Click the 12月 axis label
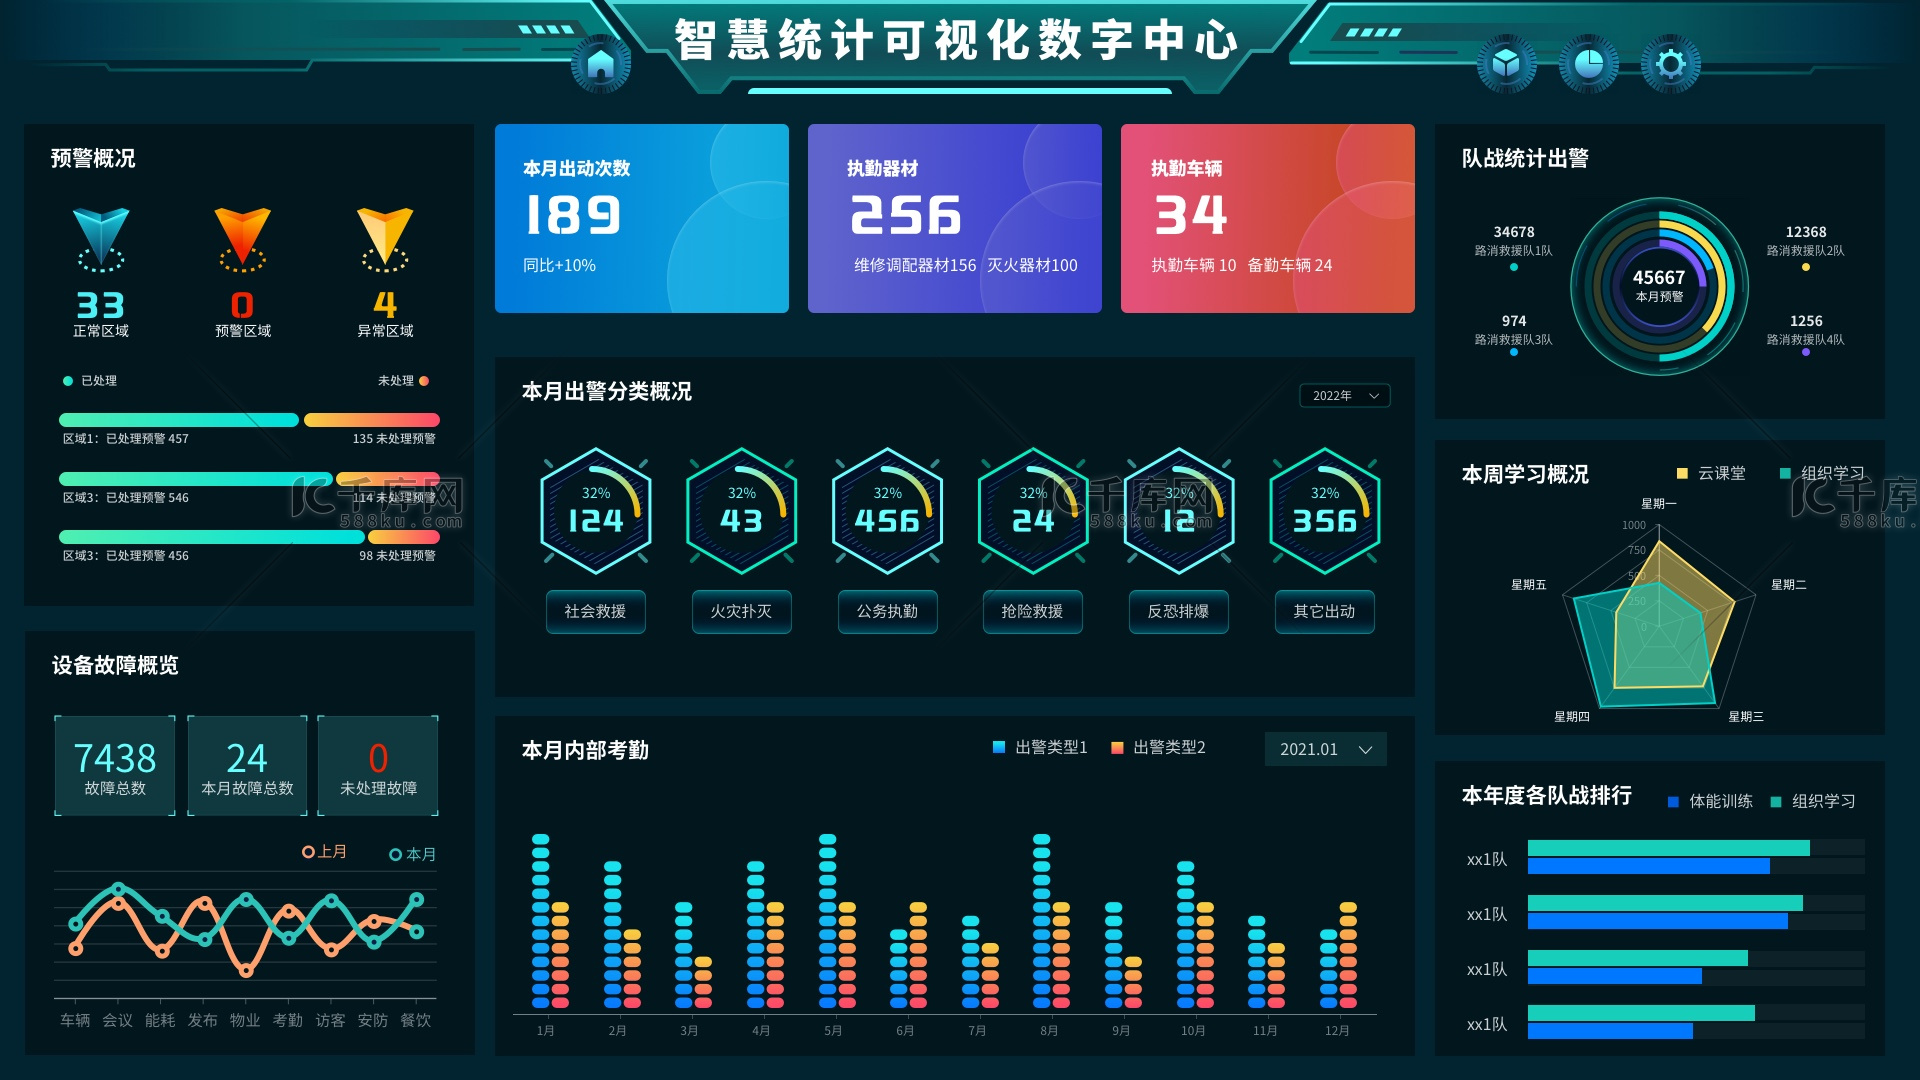This screenshot has height=1080, width=1920. [x=1337, y=1031]
